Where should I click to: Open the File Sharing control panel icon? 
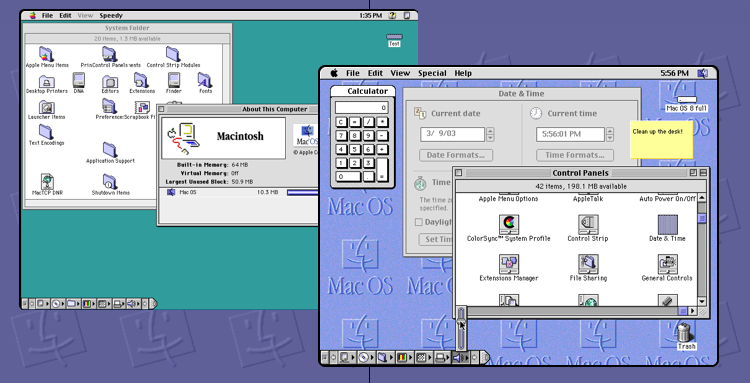pyautogui.click(x=588, y=263)
